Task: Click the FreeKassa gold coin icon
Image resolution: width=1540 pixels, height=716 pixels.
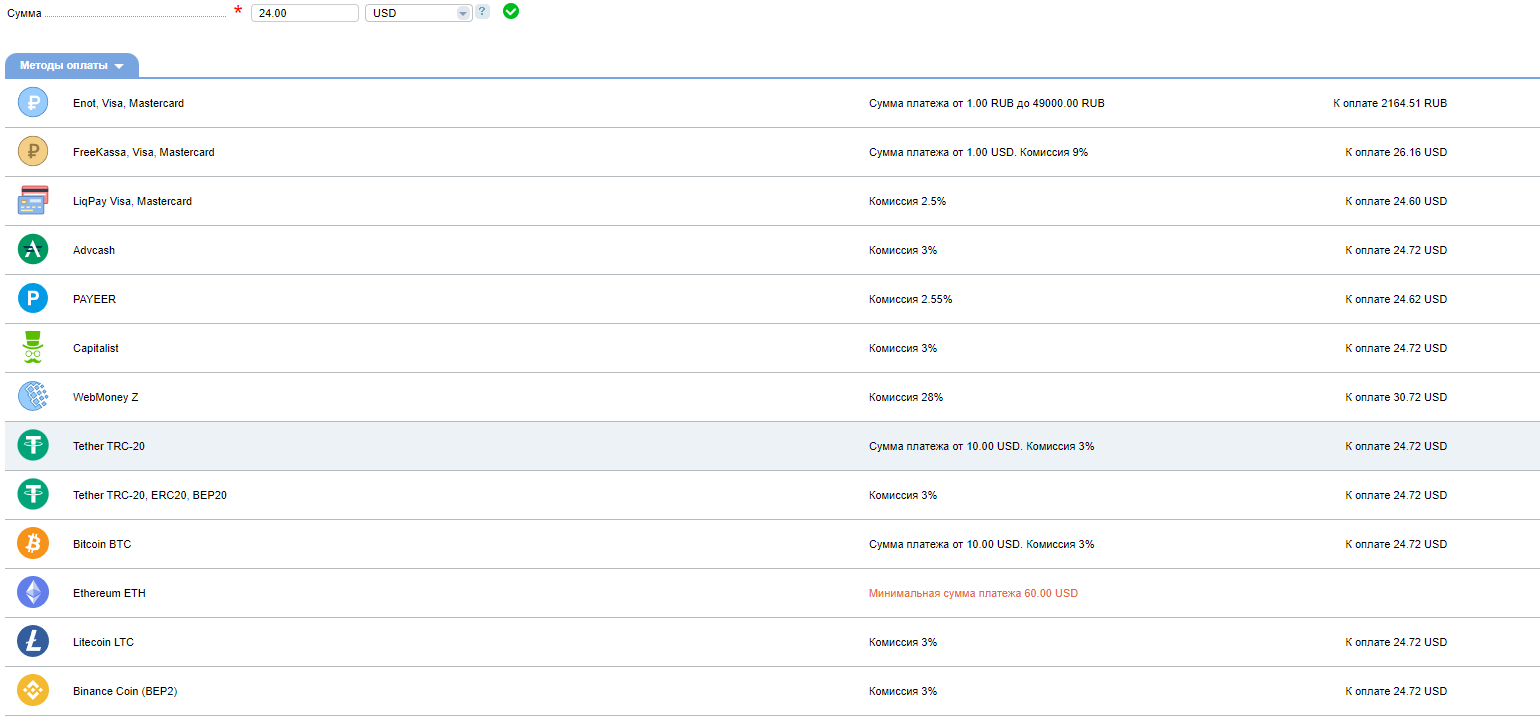Action: [33, 151]
